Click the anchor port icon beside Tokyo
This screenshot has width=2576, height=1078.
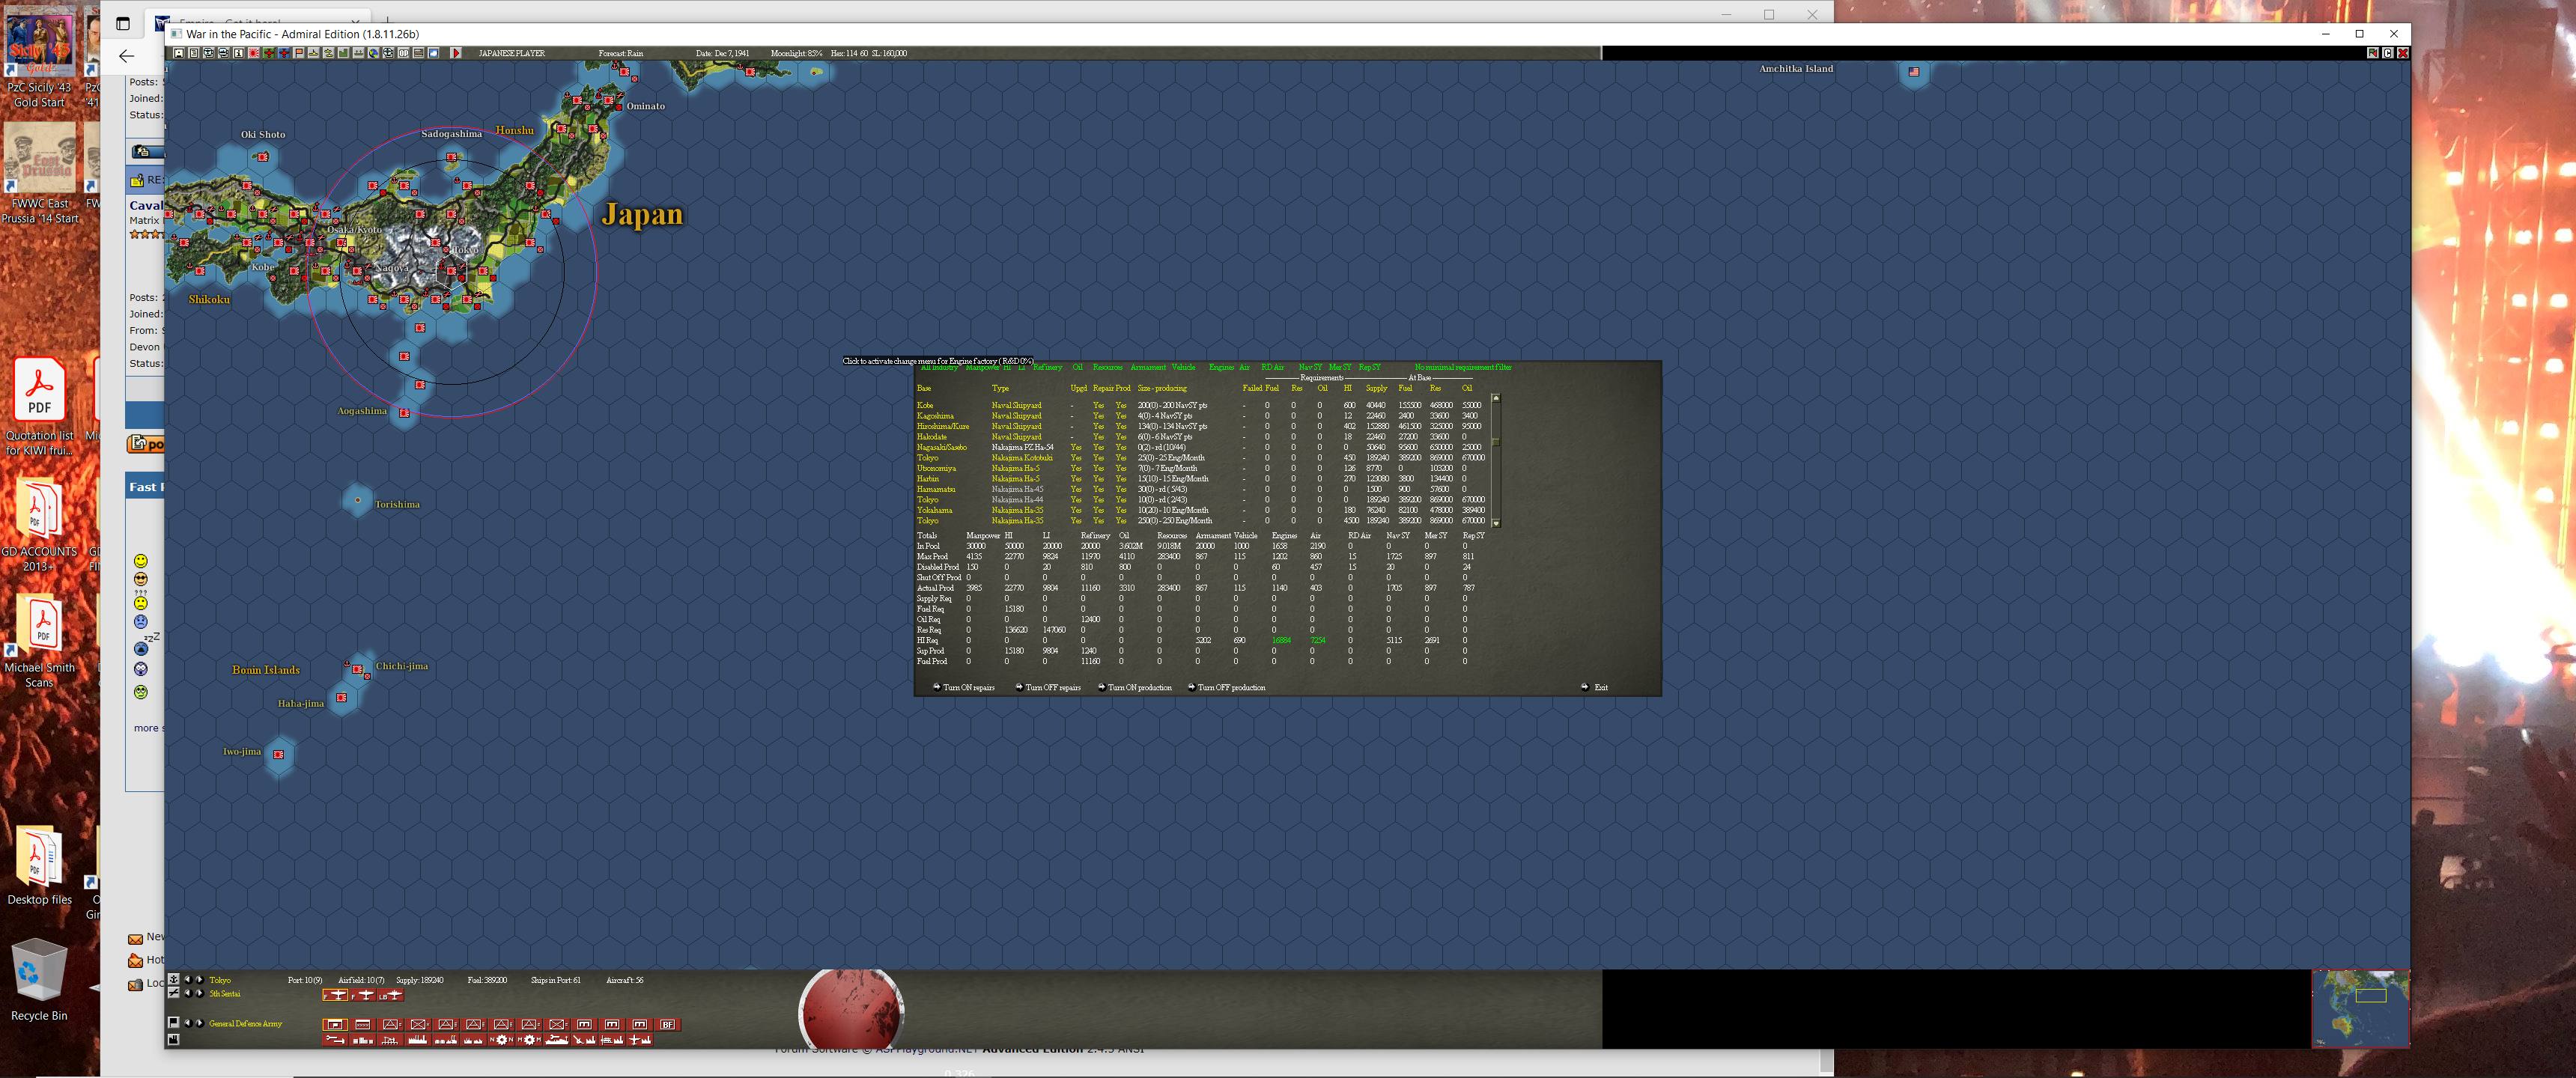(174, 980)
